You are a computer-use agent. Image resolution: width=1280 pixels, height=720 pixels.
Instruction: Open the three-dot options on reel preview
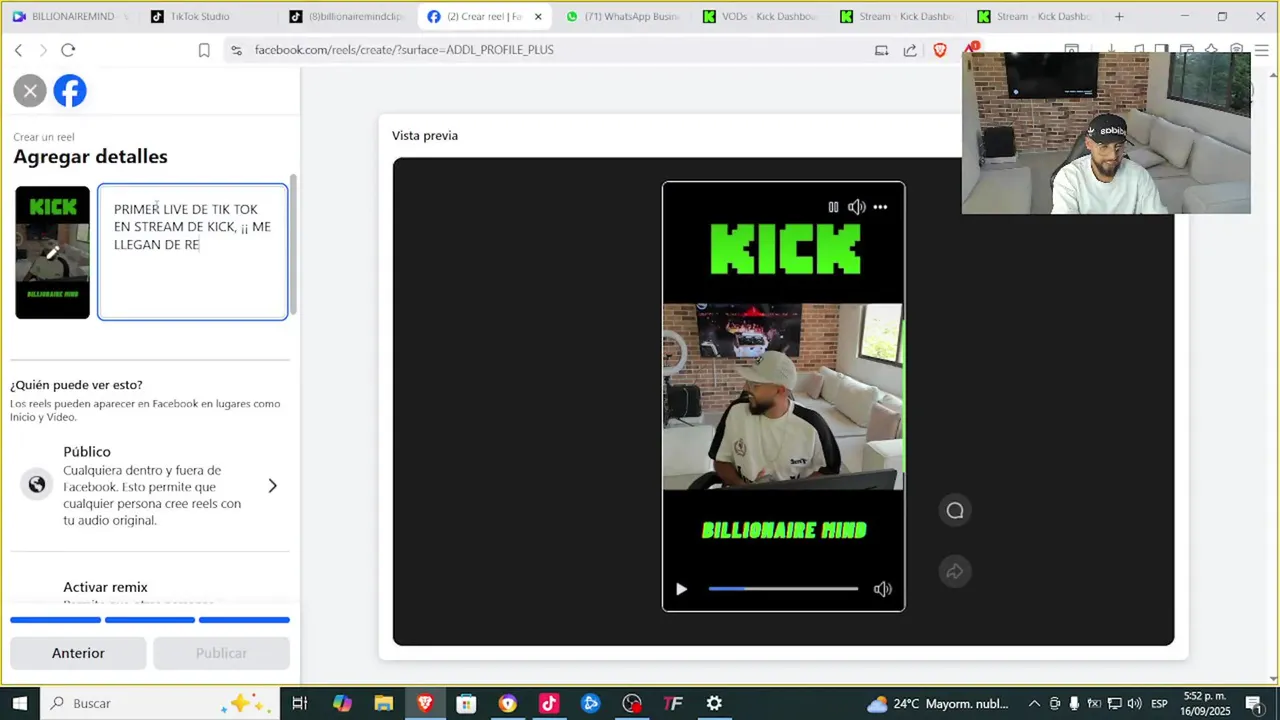pyautogui.click(x=880, y=207)
